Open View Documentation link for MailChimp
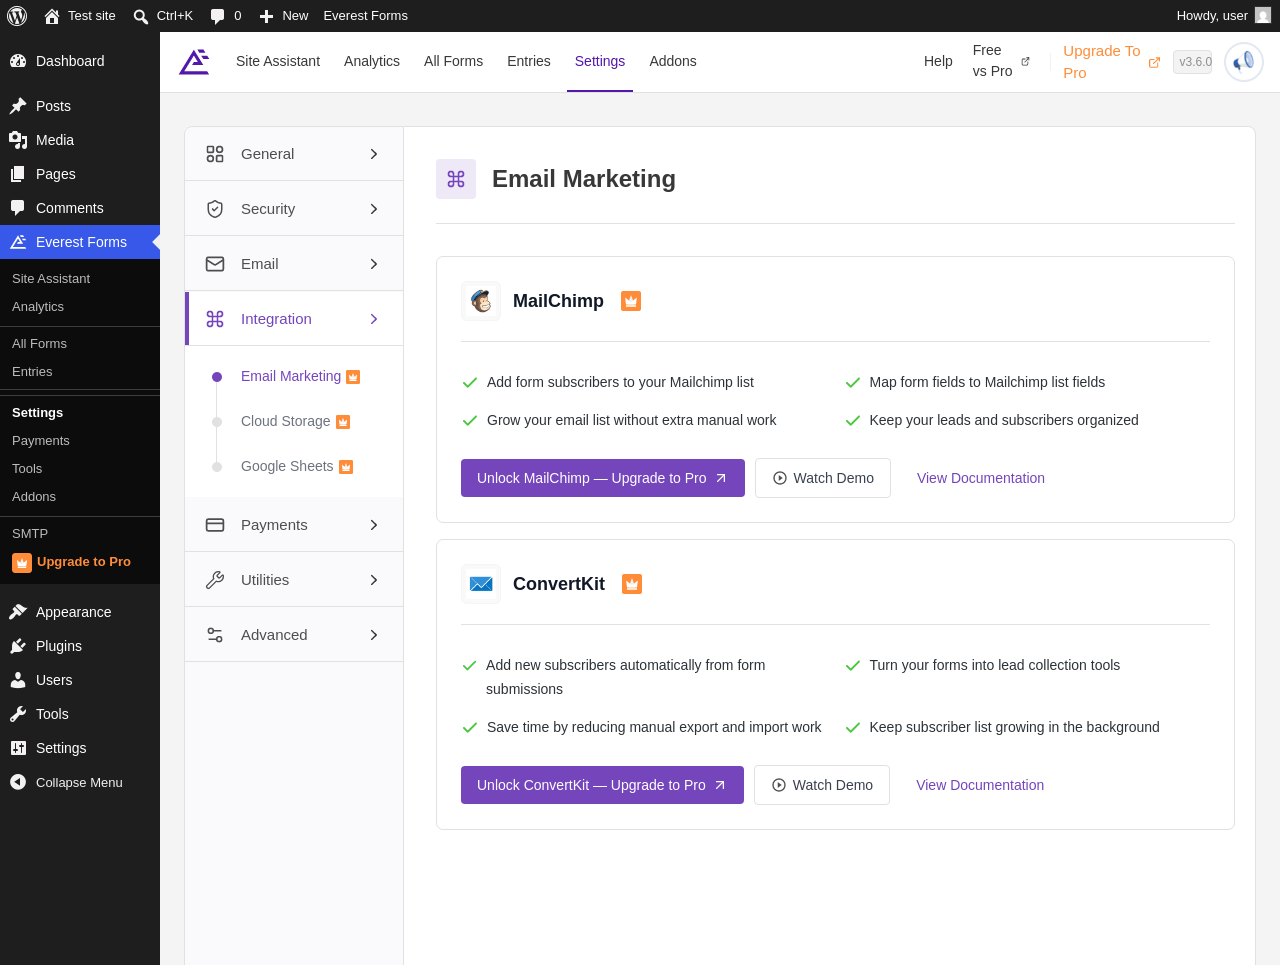This screenshot has height=965, width=1280. [981, 478]
